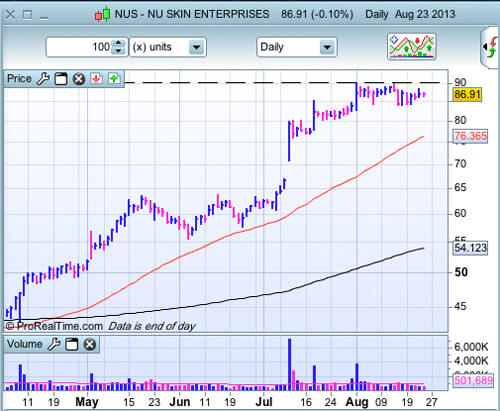This screenshot has height=411, width=500.
Task: Click NUS - NU SKIN ENTERPRISES title
Action: pos(192,14)
